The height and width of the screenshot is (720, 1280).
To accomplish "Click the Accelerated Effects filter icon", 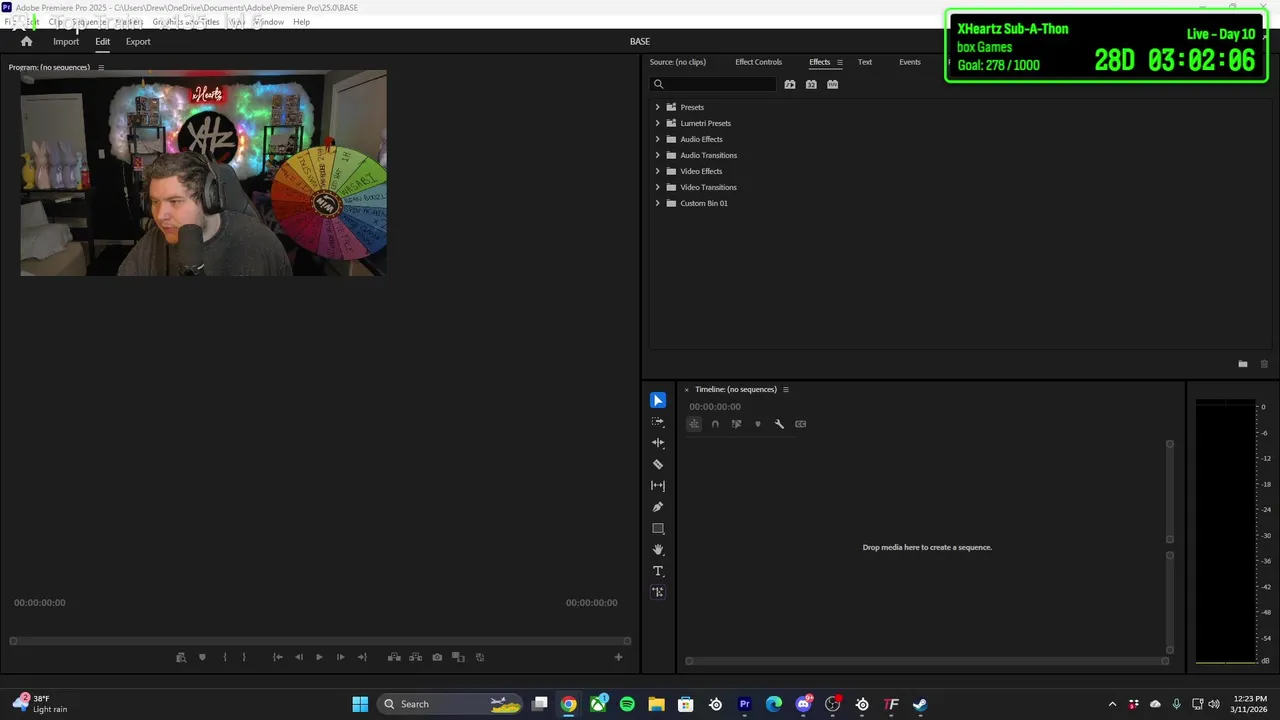I will coord(790,85).
